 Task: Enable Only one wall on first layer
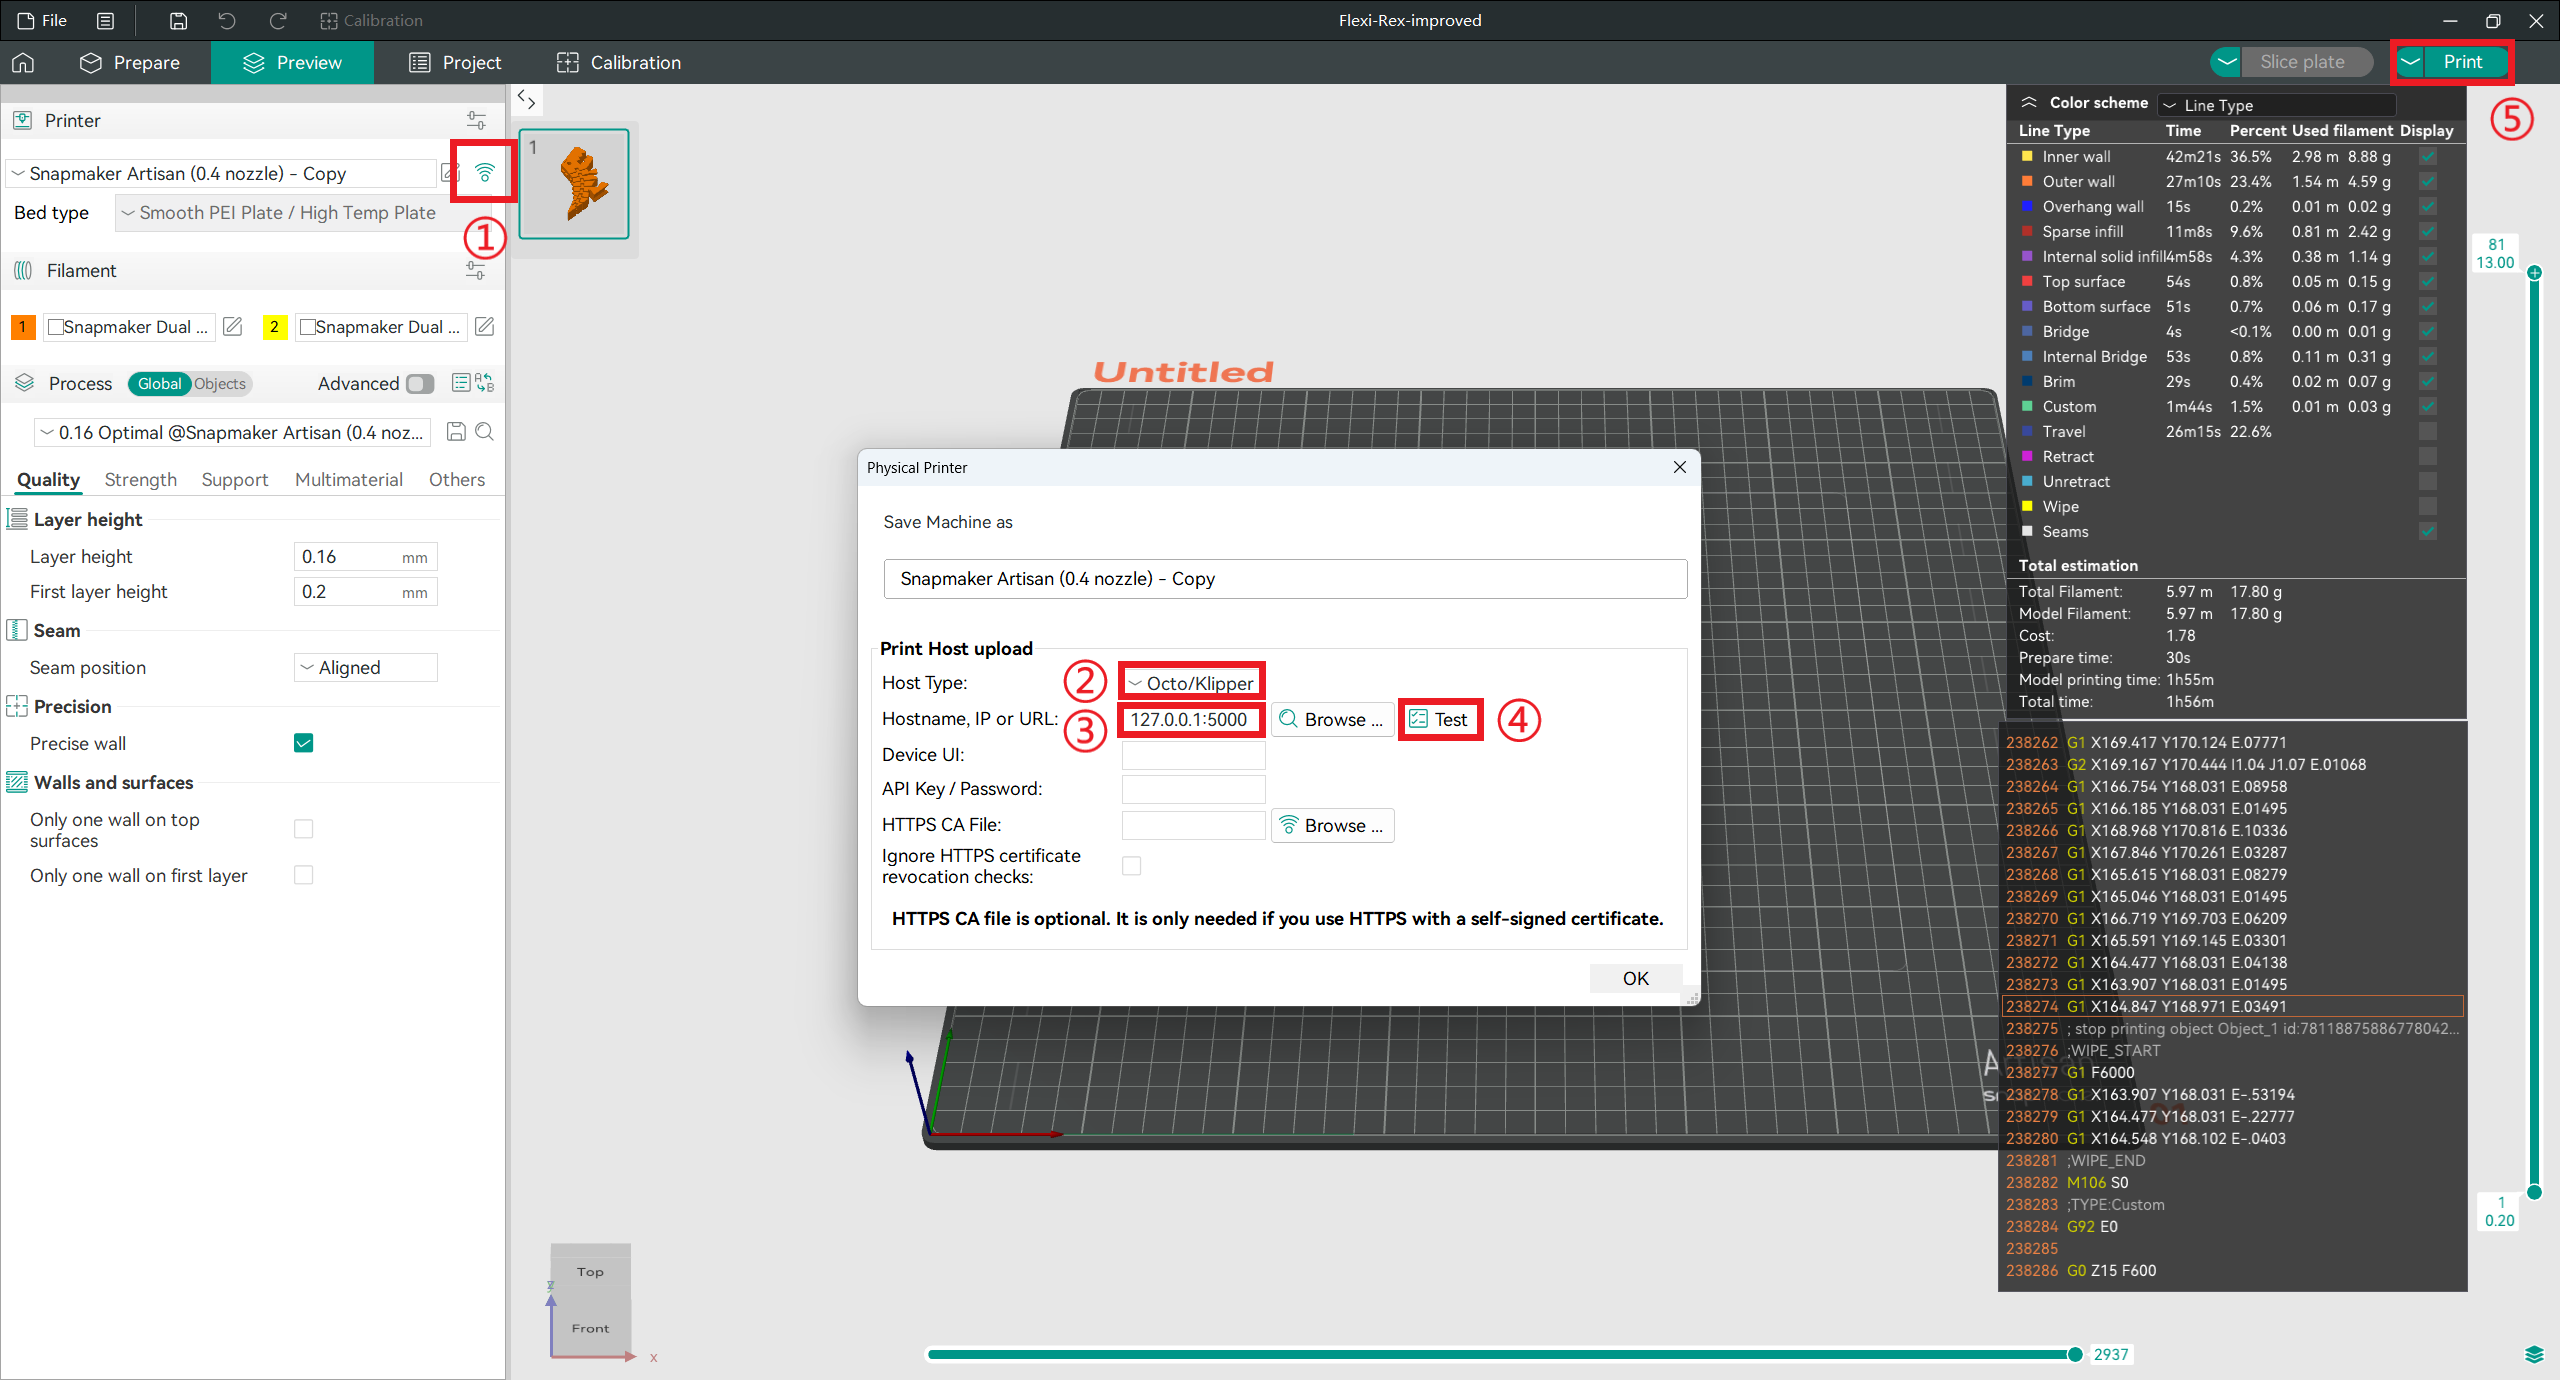pos(303,875)
